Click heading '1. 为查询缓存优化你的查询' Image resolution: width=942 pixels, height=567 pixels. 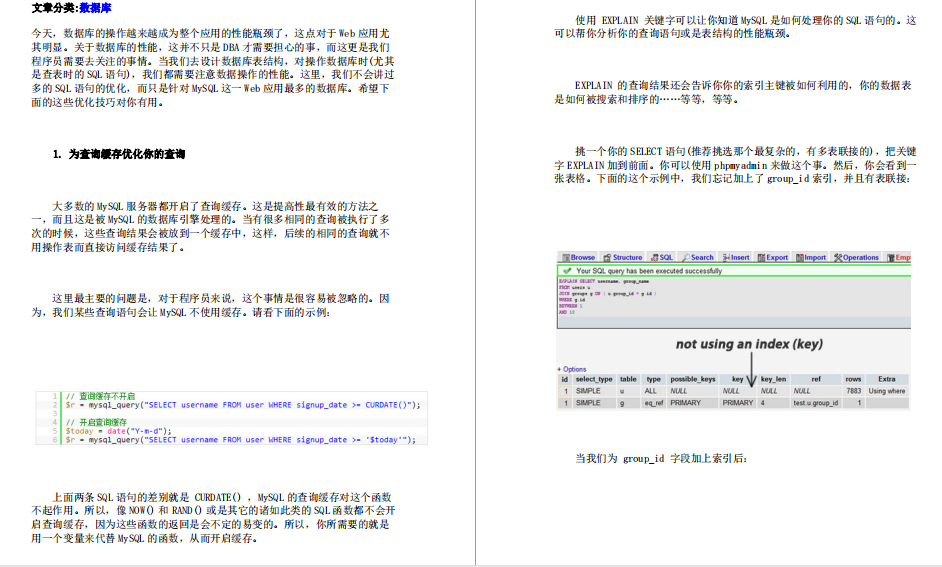[118, 154]
